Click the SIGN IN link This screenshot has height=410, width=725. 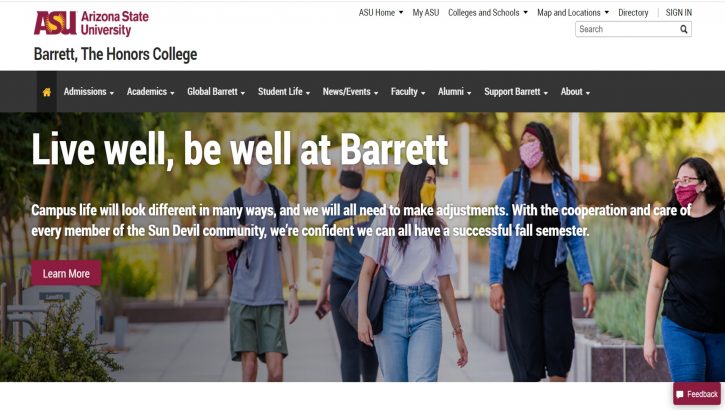pyautogui.click(x=679, y=12)
